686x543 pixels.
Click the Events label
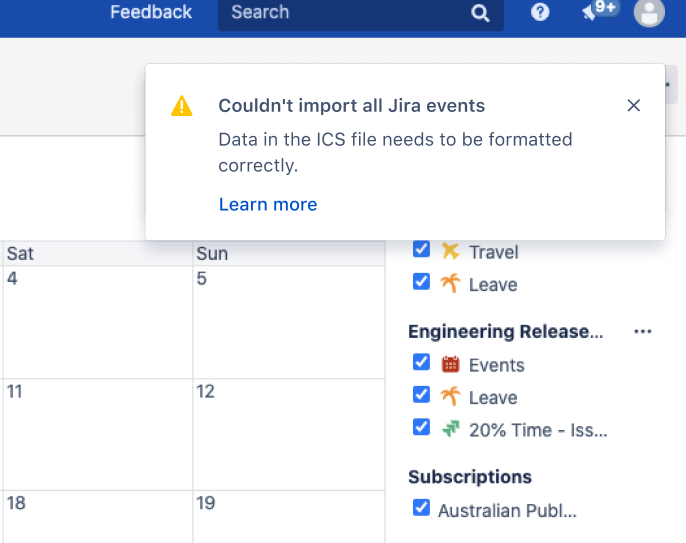pyautogui.click(x=497, y=365)
